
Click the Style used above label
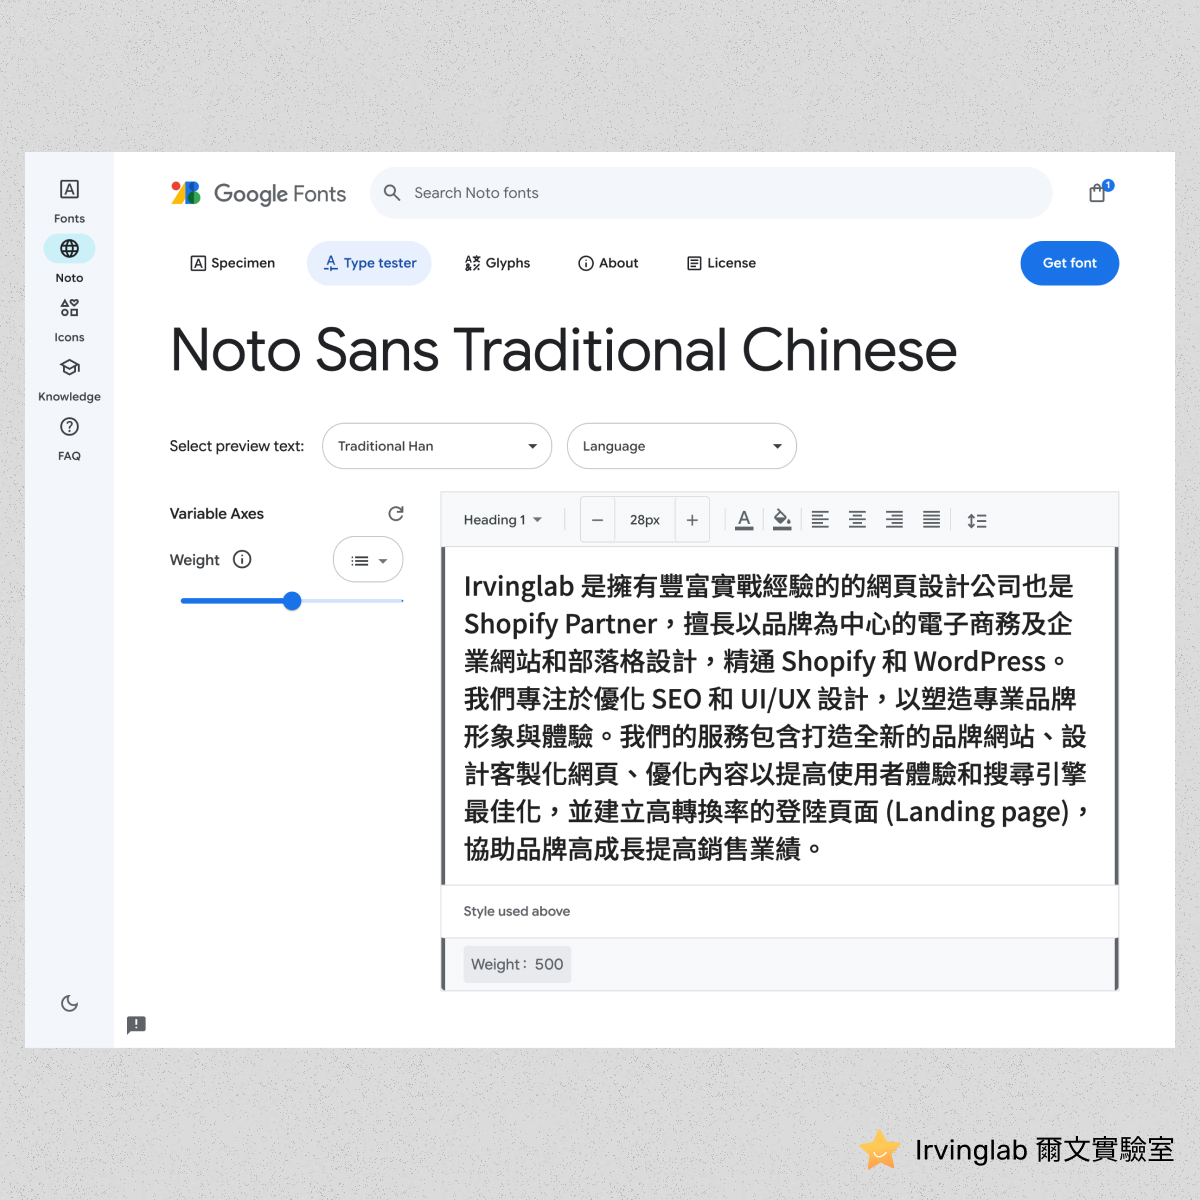517,911
